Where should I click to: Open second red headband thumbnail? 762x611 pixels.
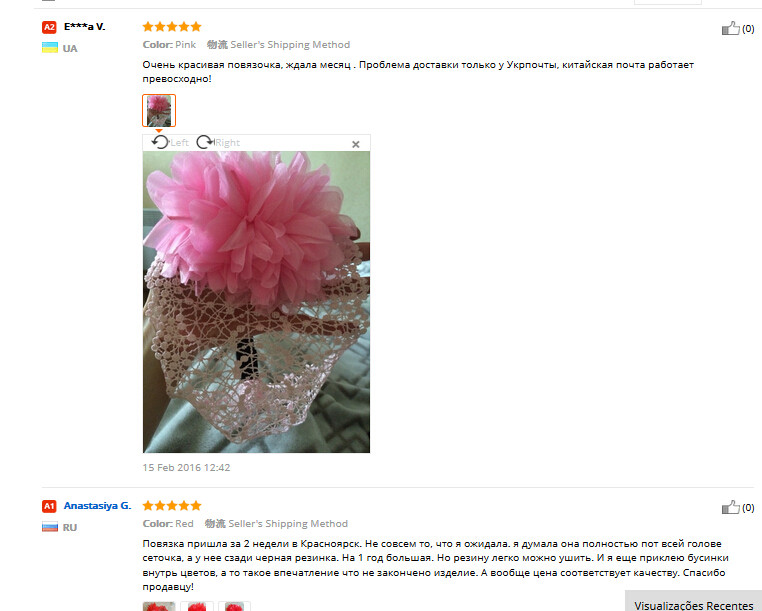tap(197, 606)
